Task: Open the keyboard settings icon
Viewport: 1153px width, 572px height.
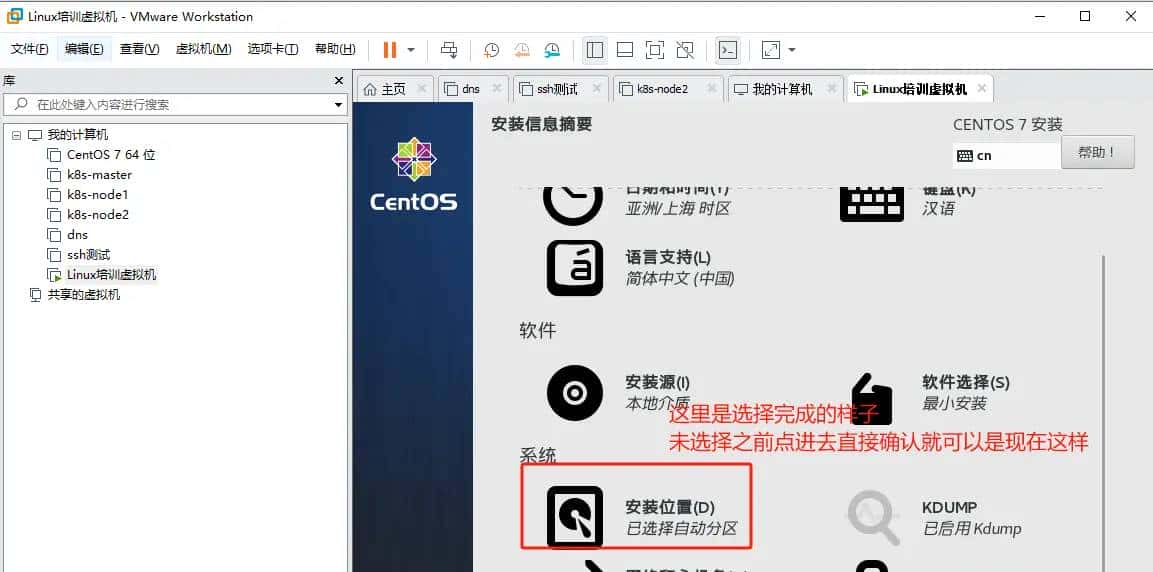Action: (x=871, y=203)
